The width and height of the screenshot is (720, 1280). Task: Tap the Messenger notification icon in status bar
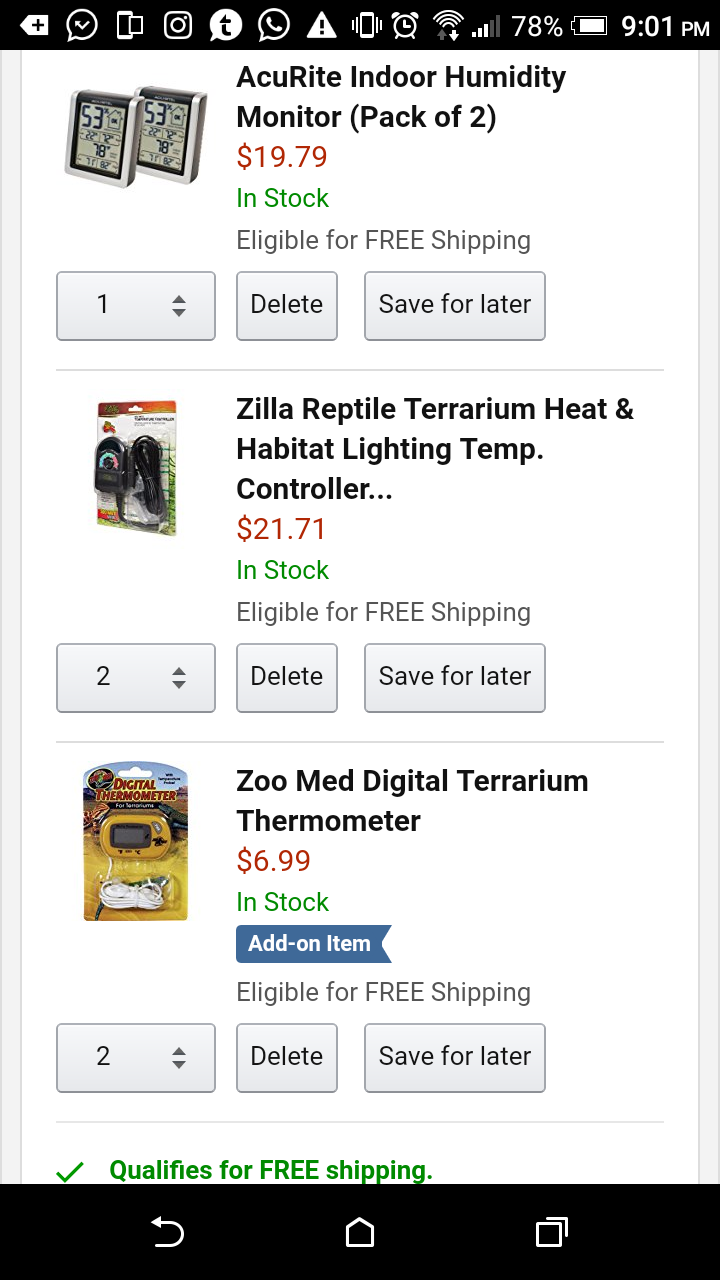(82, 26)
